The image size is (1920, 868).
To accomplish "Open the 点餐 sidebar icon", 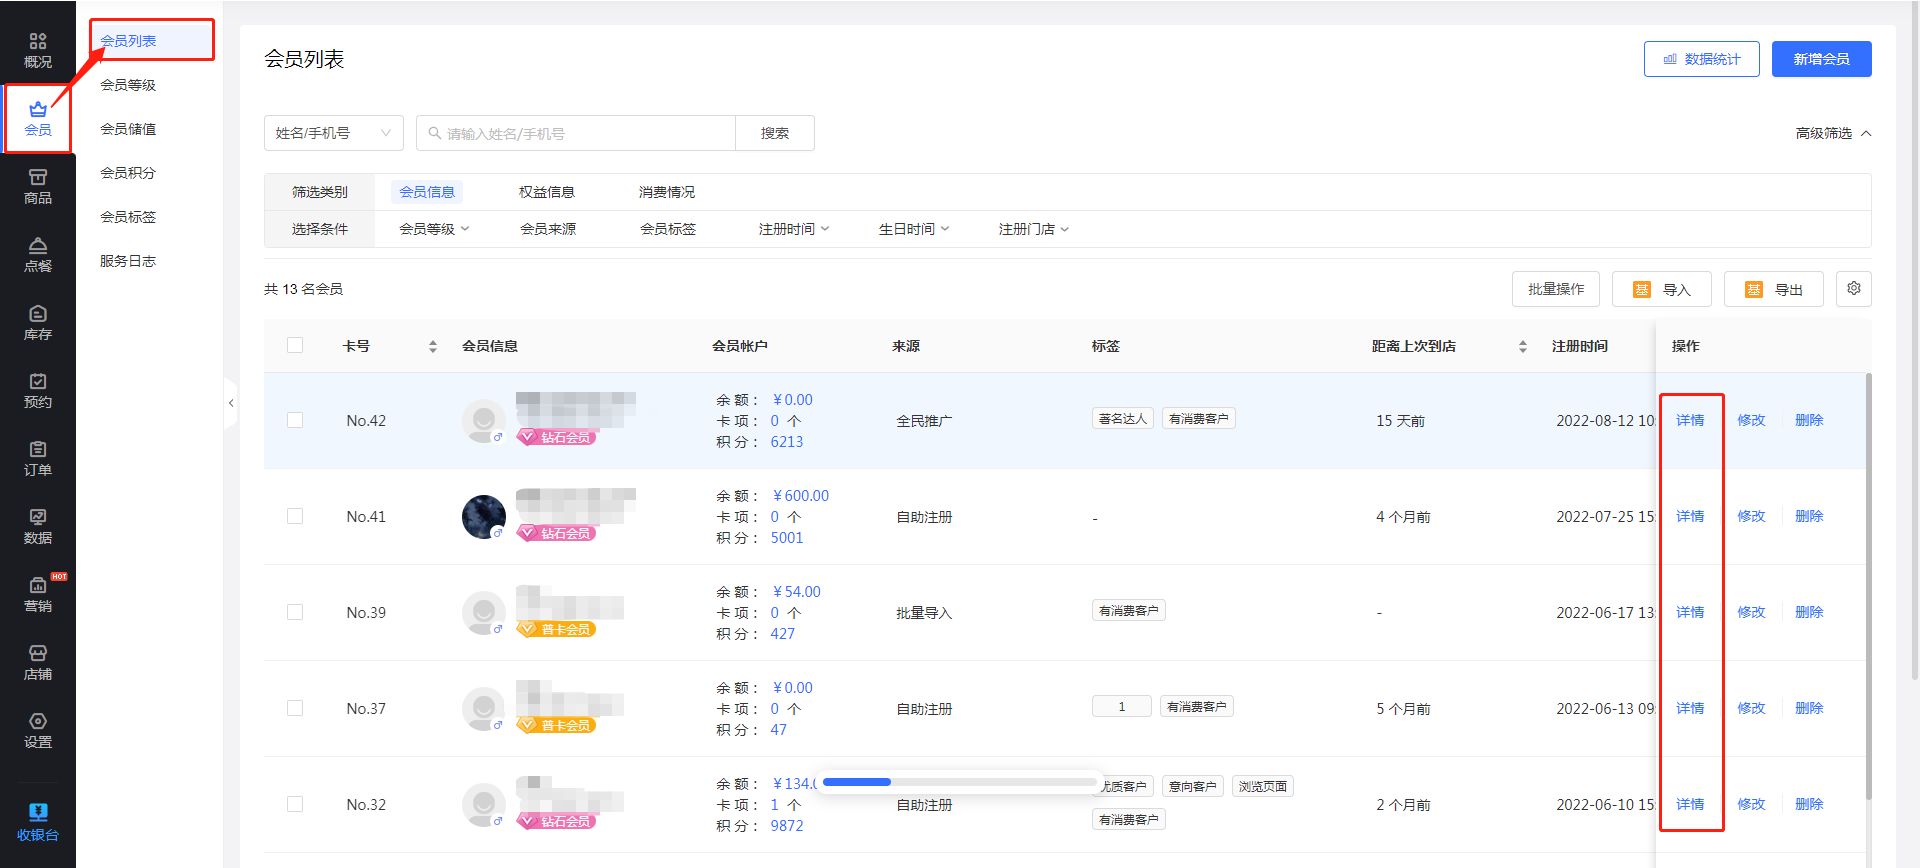I will click(38, 255).
